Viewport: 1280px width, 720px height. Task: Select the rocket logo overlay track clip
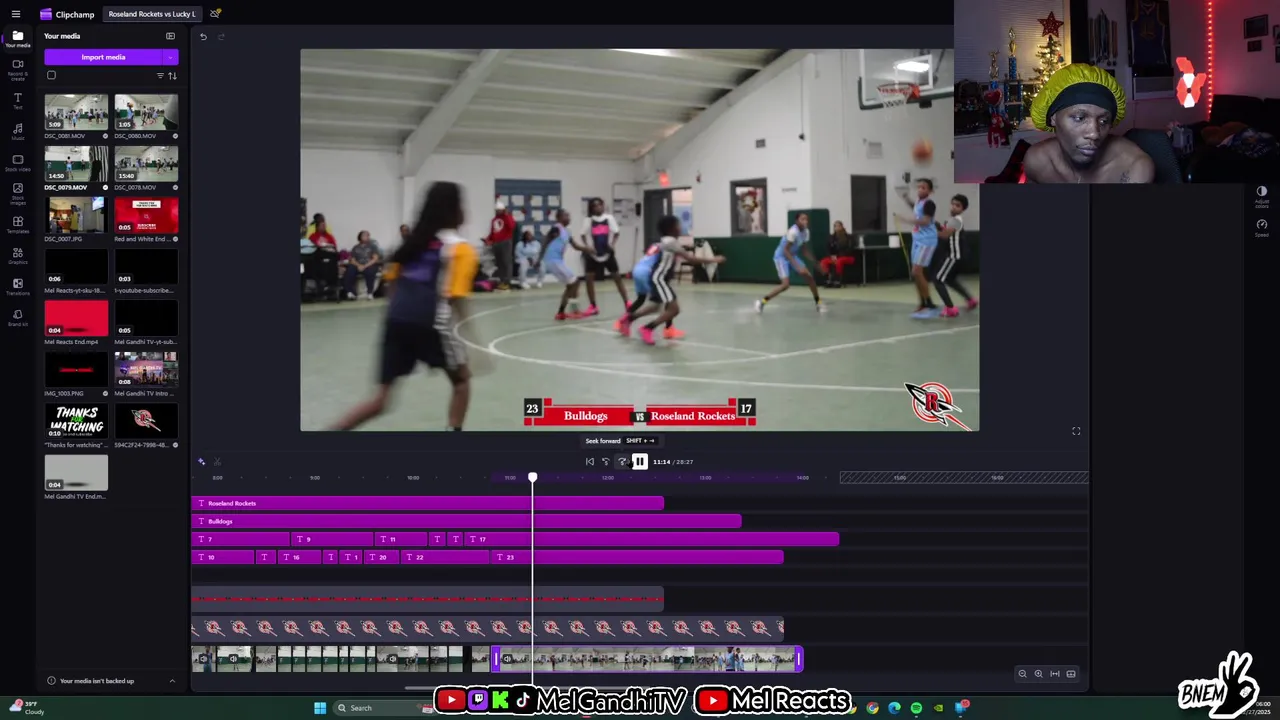pyautogui.click(x=487, y=628)
